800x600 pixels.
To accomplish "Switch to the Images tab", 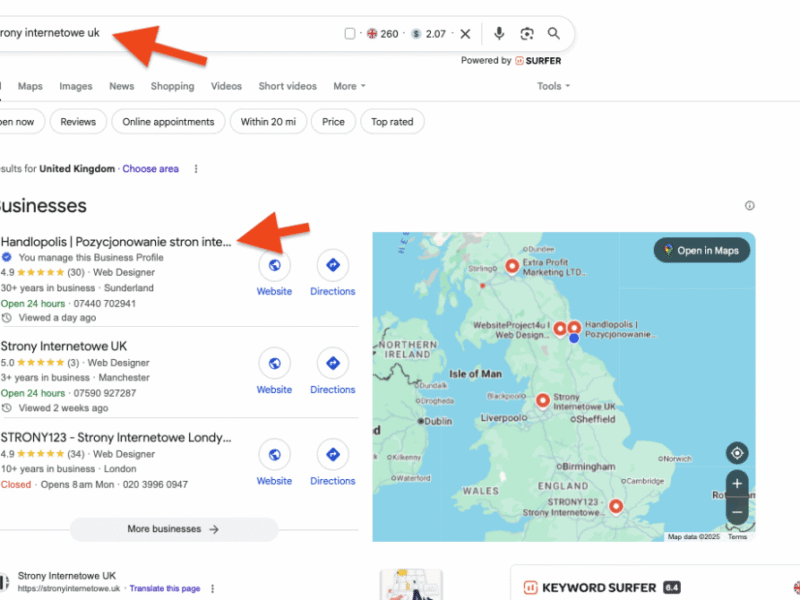I will pyautogui.click(x=75, y=86).
